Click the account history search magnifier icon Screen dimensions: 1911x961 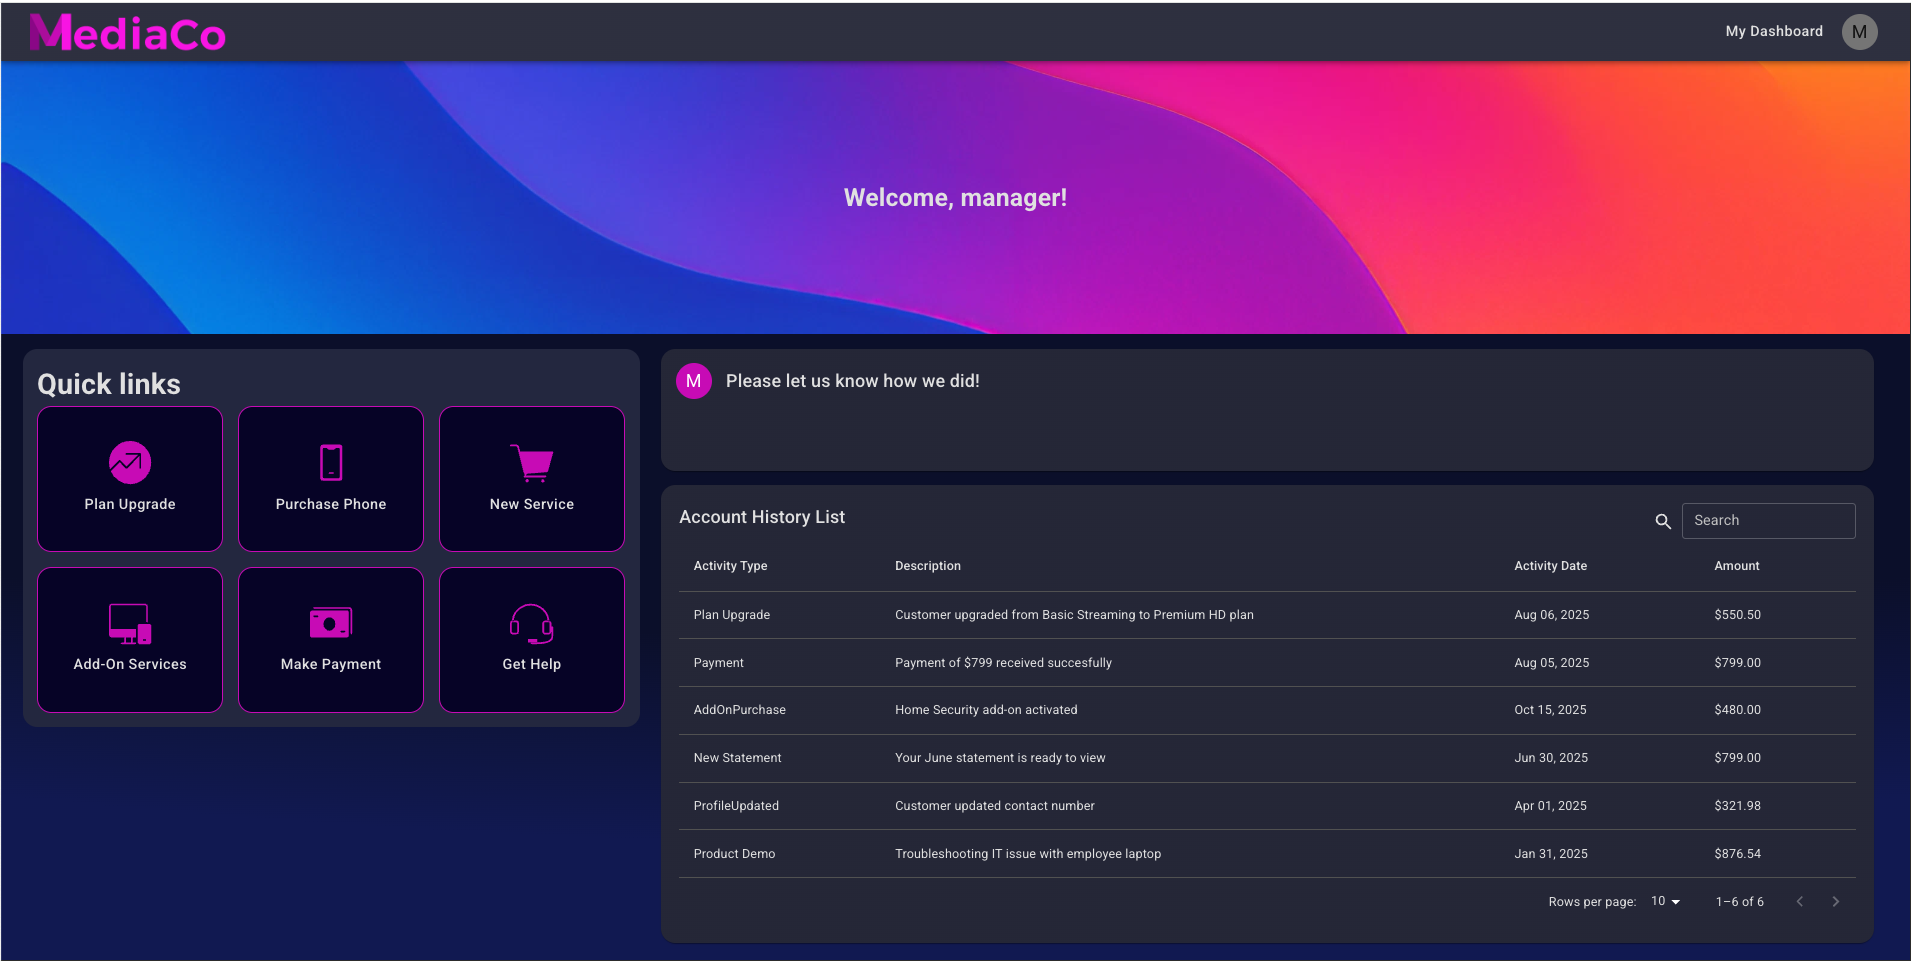point(1663,521)
